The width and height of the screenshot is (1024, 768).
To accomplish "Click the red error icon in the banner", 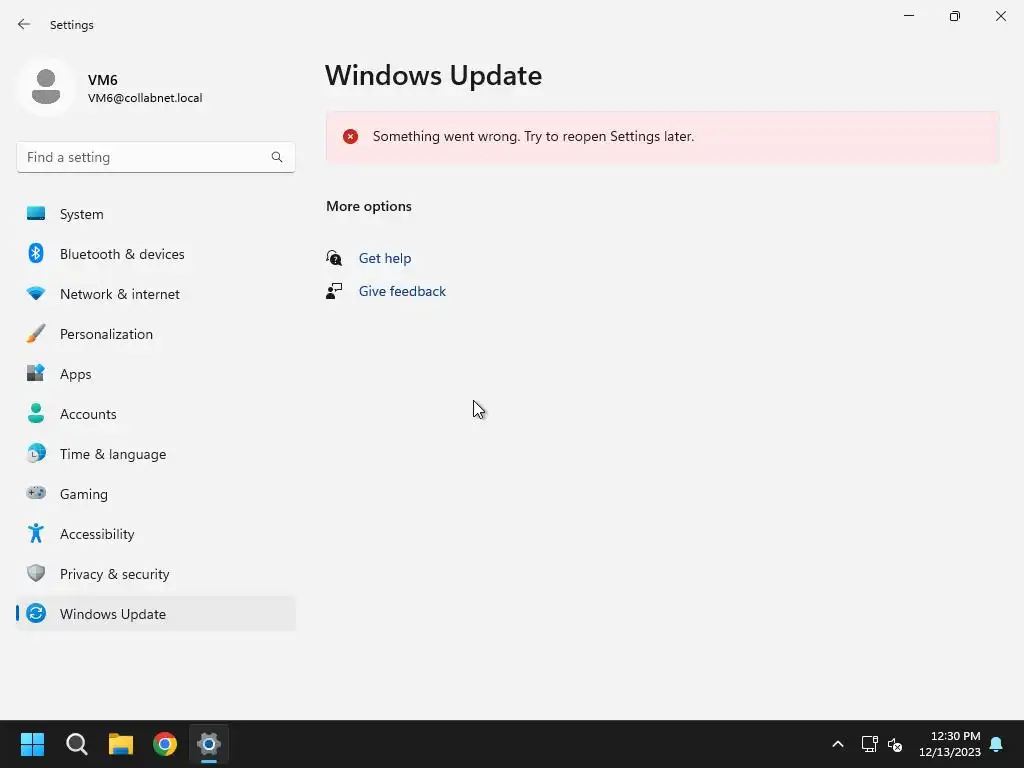I will [x=351, y=136].
